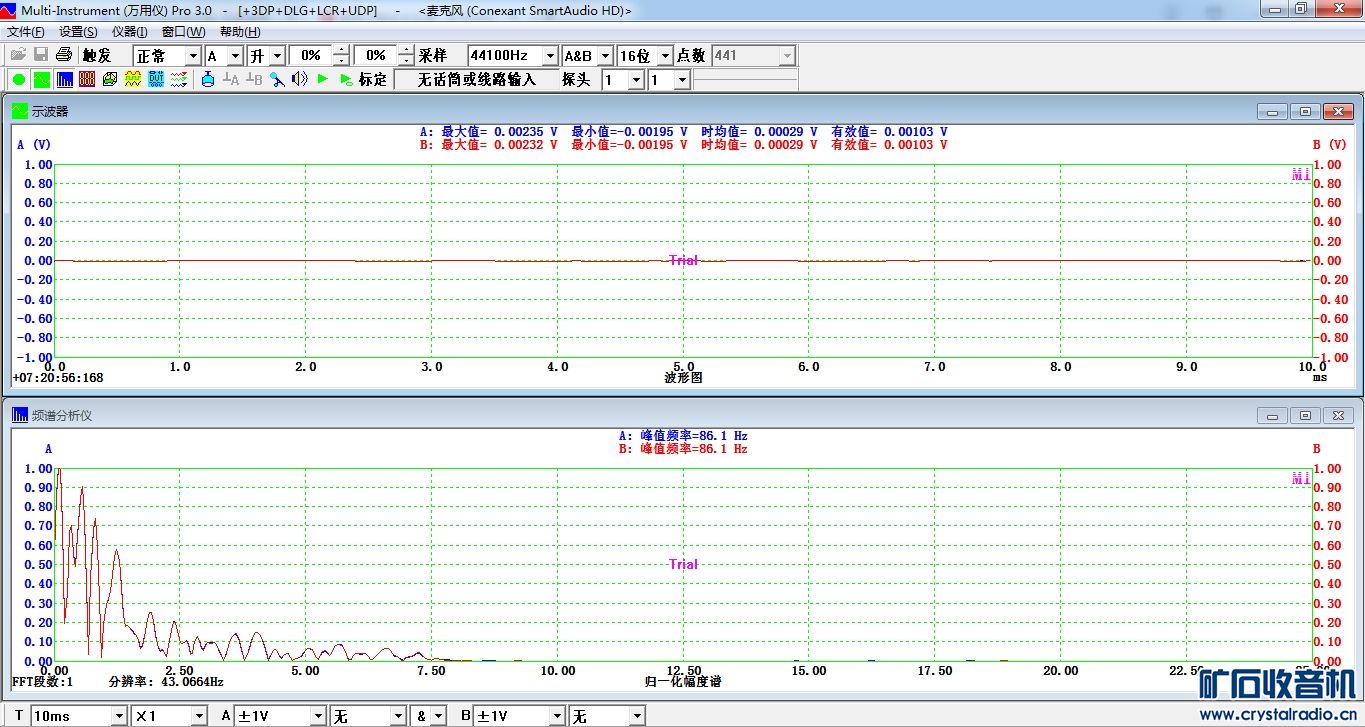Click the speaker icon in the toolbar

tap(299, 79)
